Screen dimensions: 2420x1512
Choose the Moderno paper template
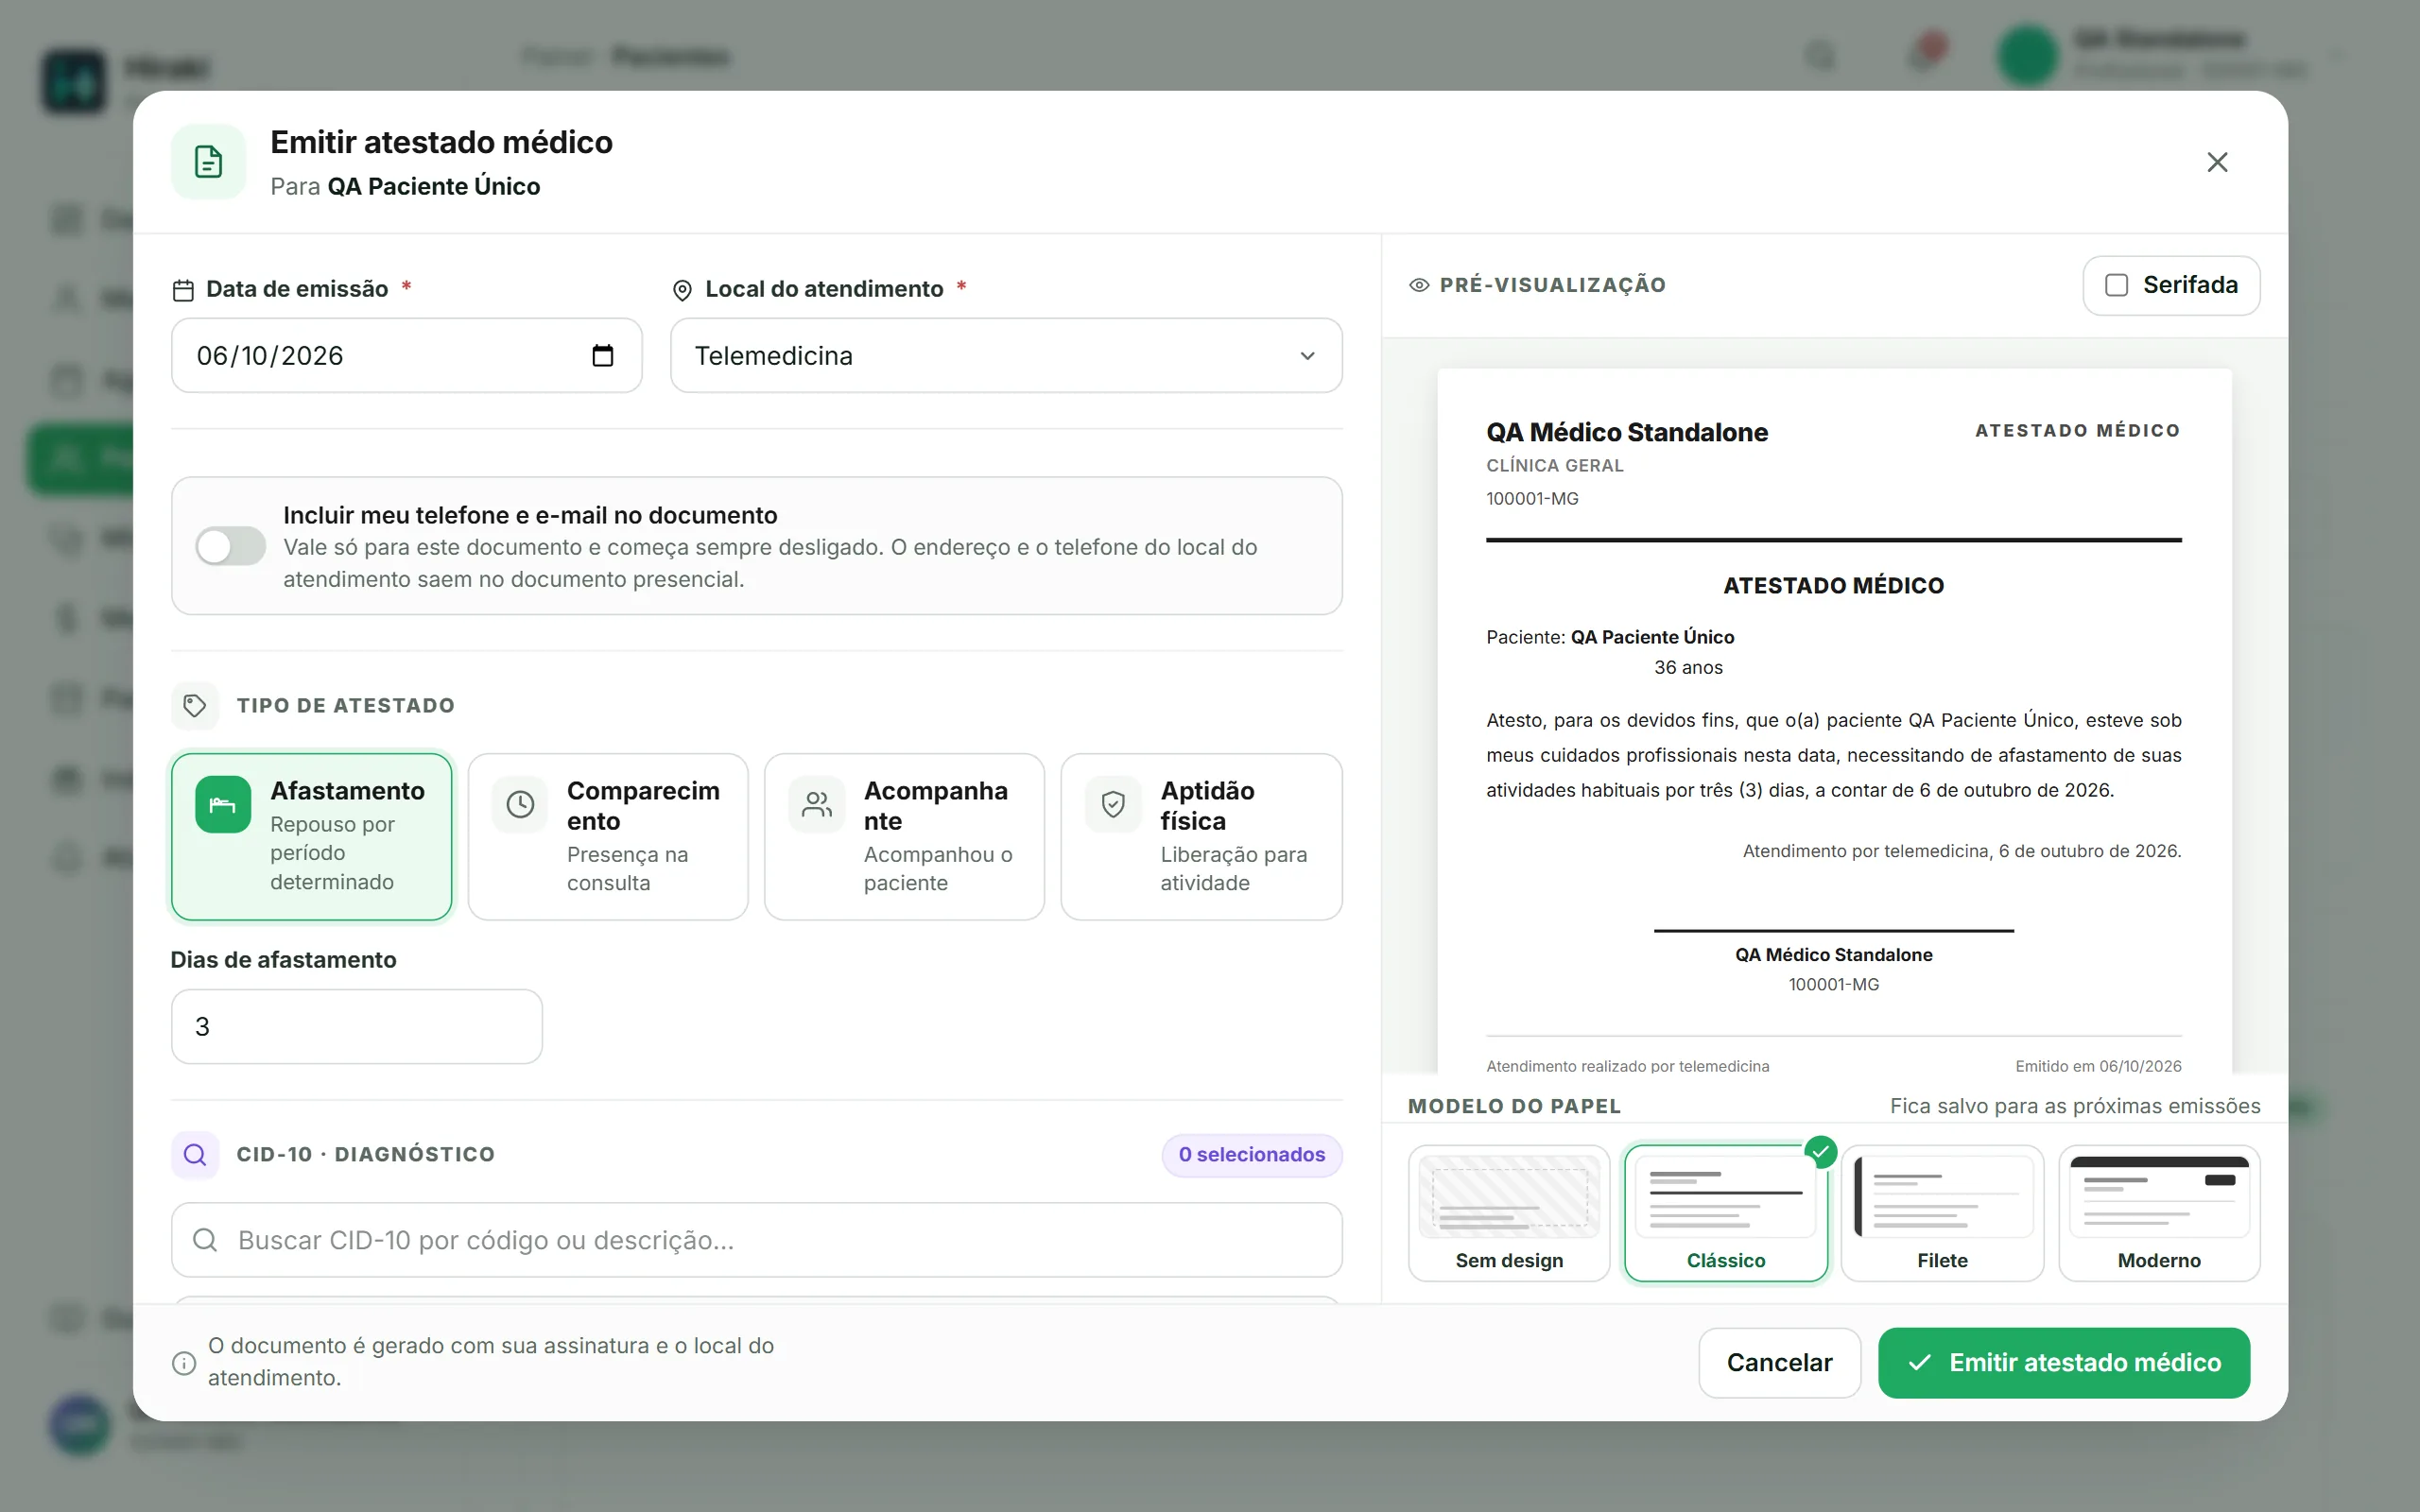point(2159,1213)
